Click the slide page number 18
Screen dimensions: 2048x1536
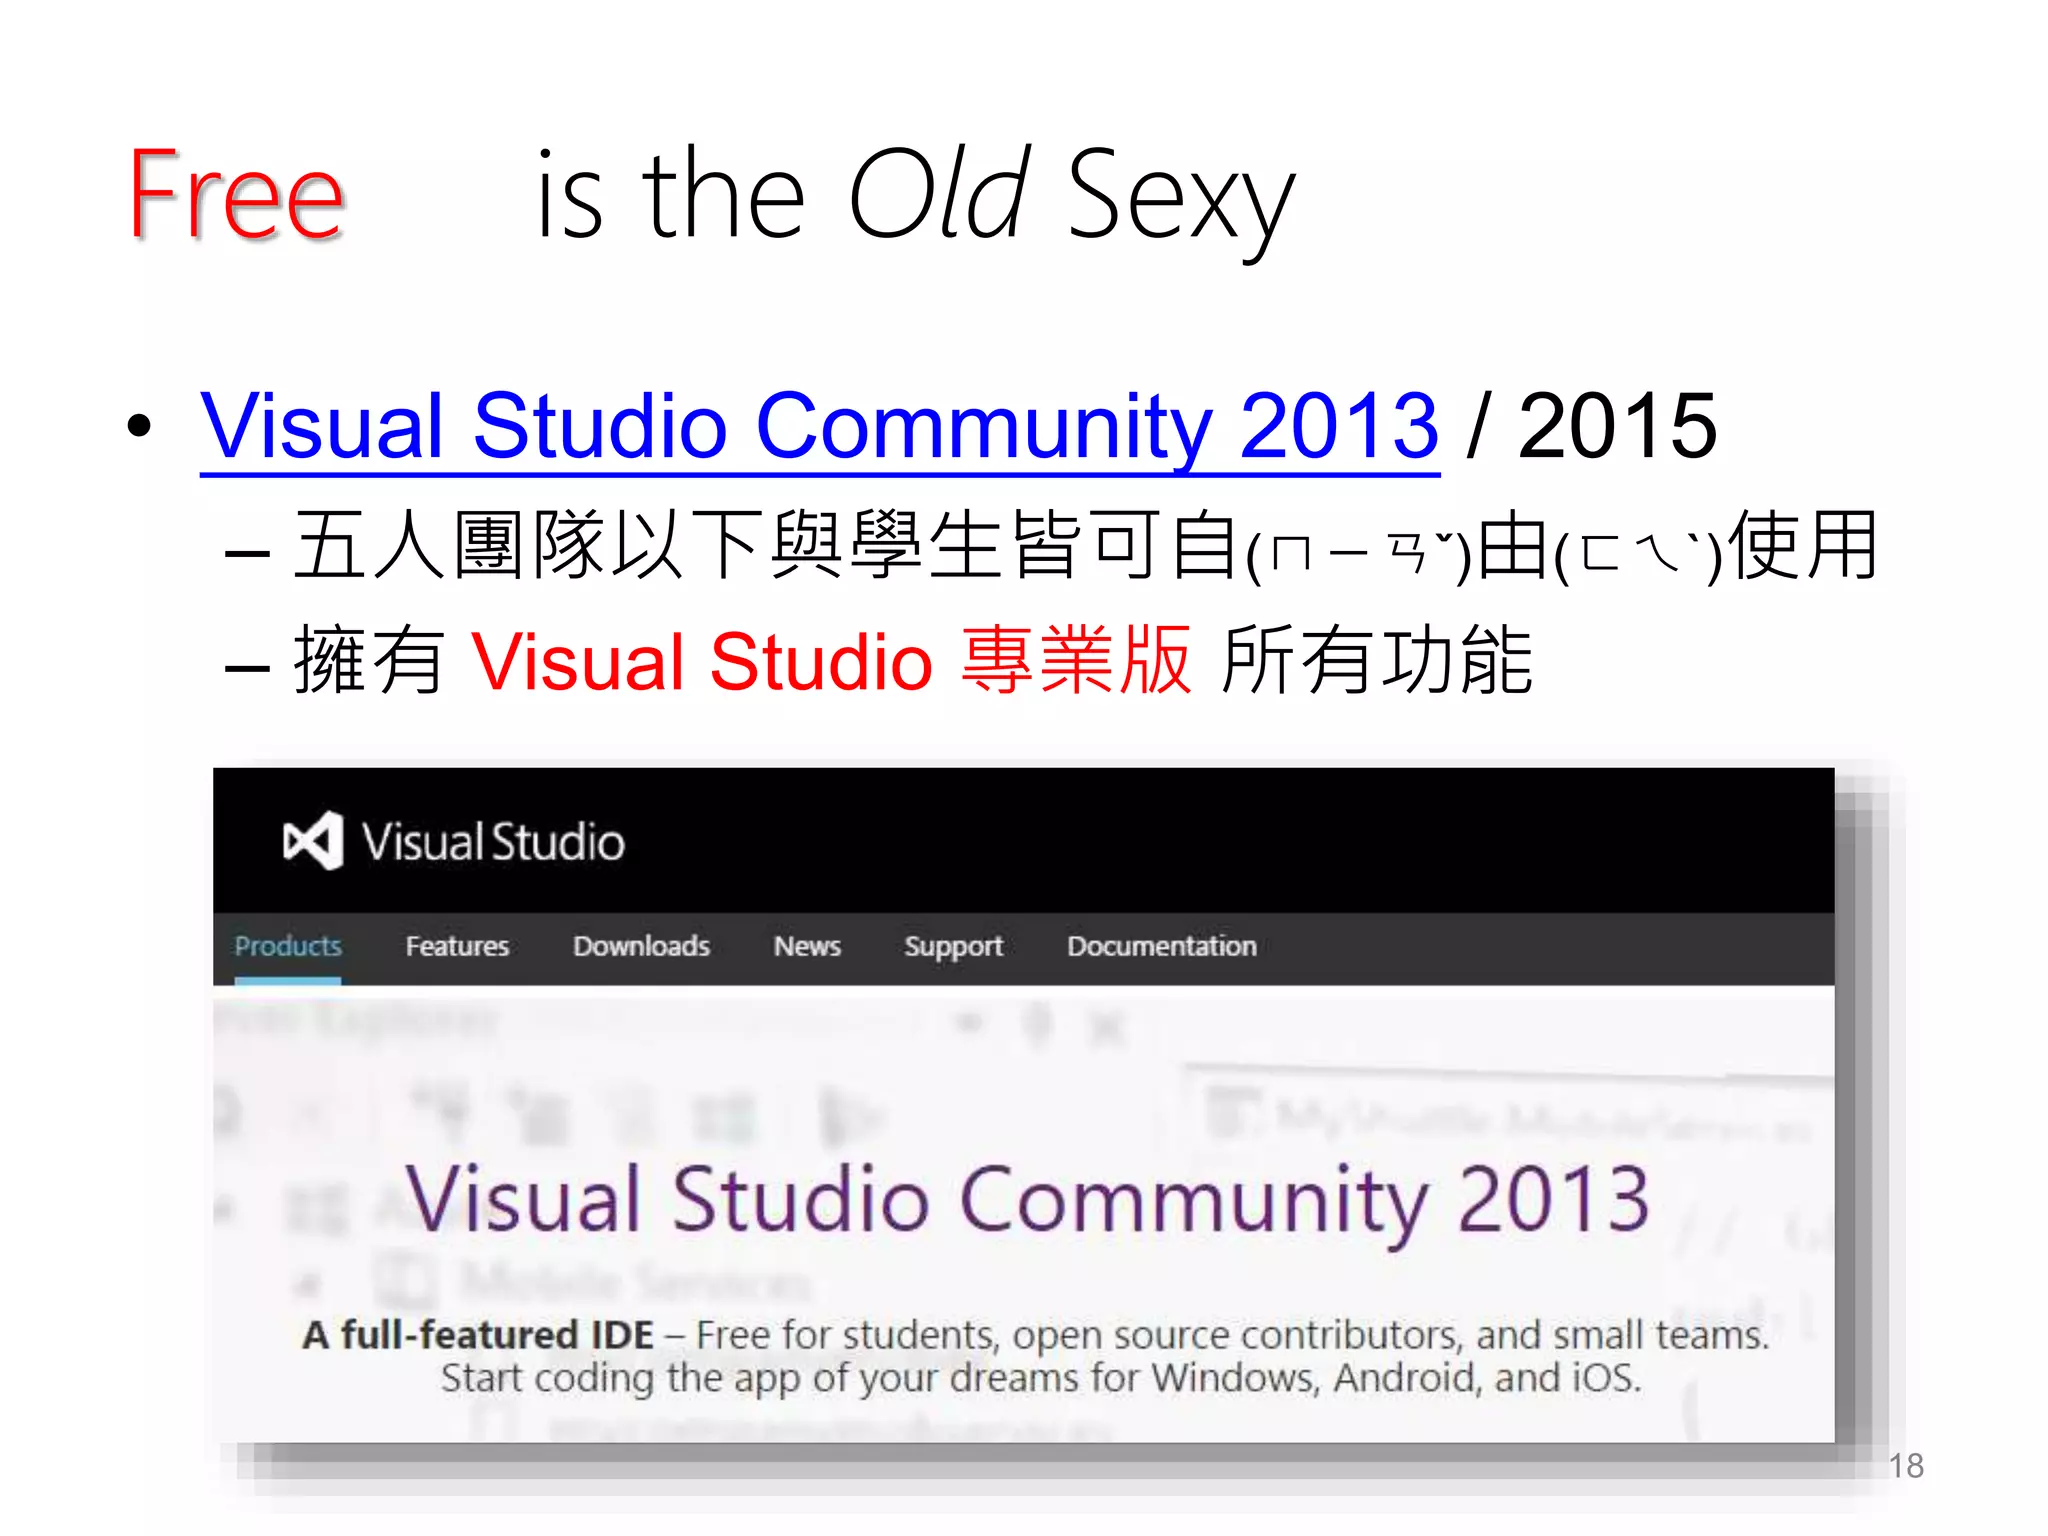click(1906, 1466)
